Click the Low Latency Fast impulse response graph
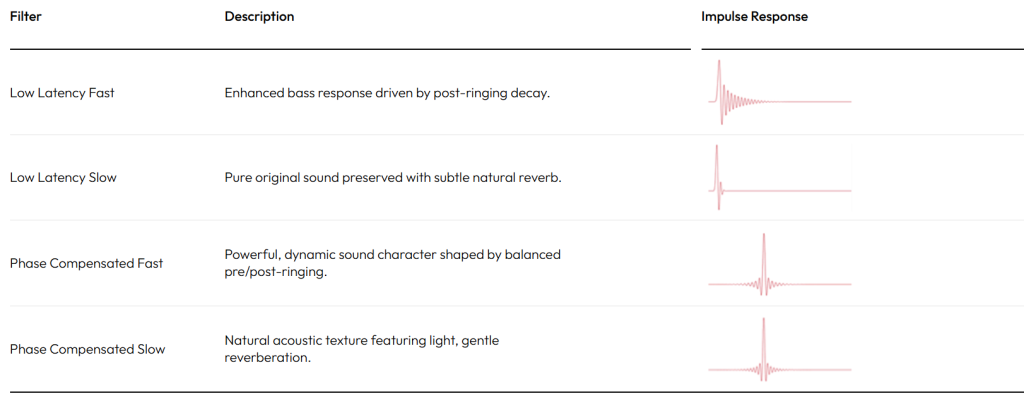 click(x=780, y=92)
